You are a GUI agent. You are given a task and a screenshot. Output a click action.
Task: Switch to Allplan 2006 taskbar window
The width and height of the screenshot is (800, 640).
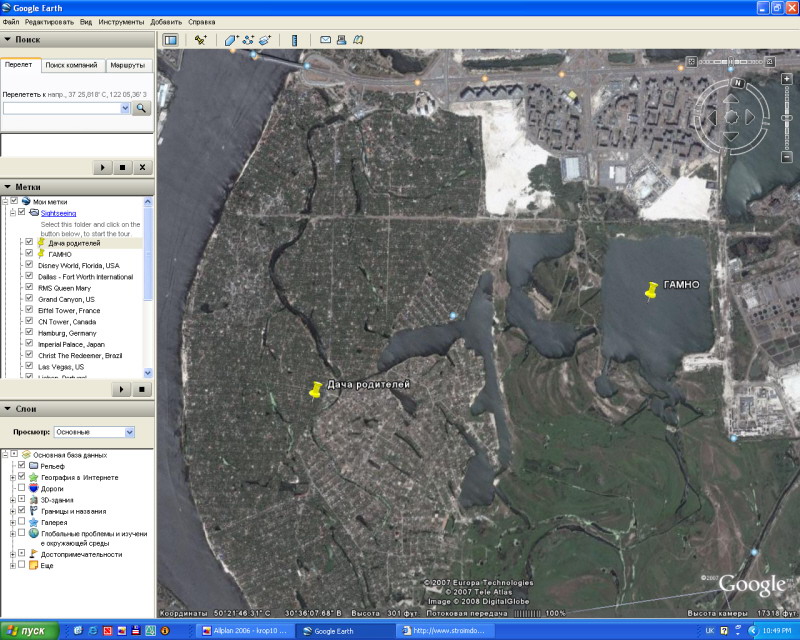[x=245, y=631]
